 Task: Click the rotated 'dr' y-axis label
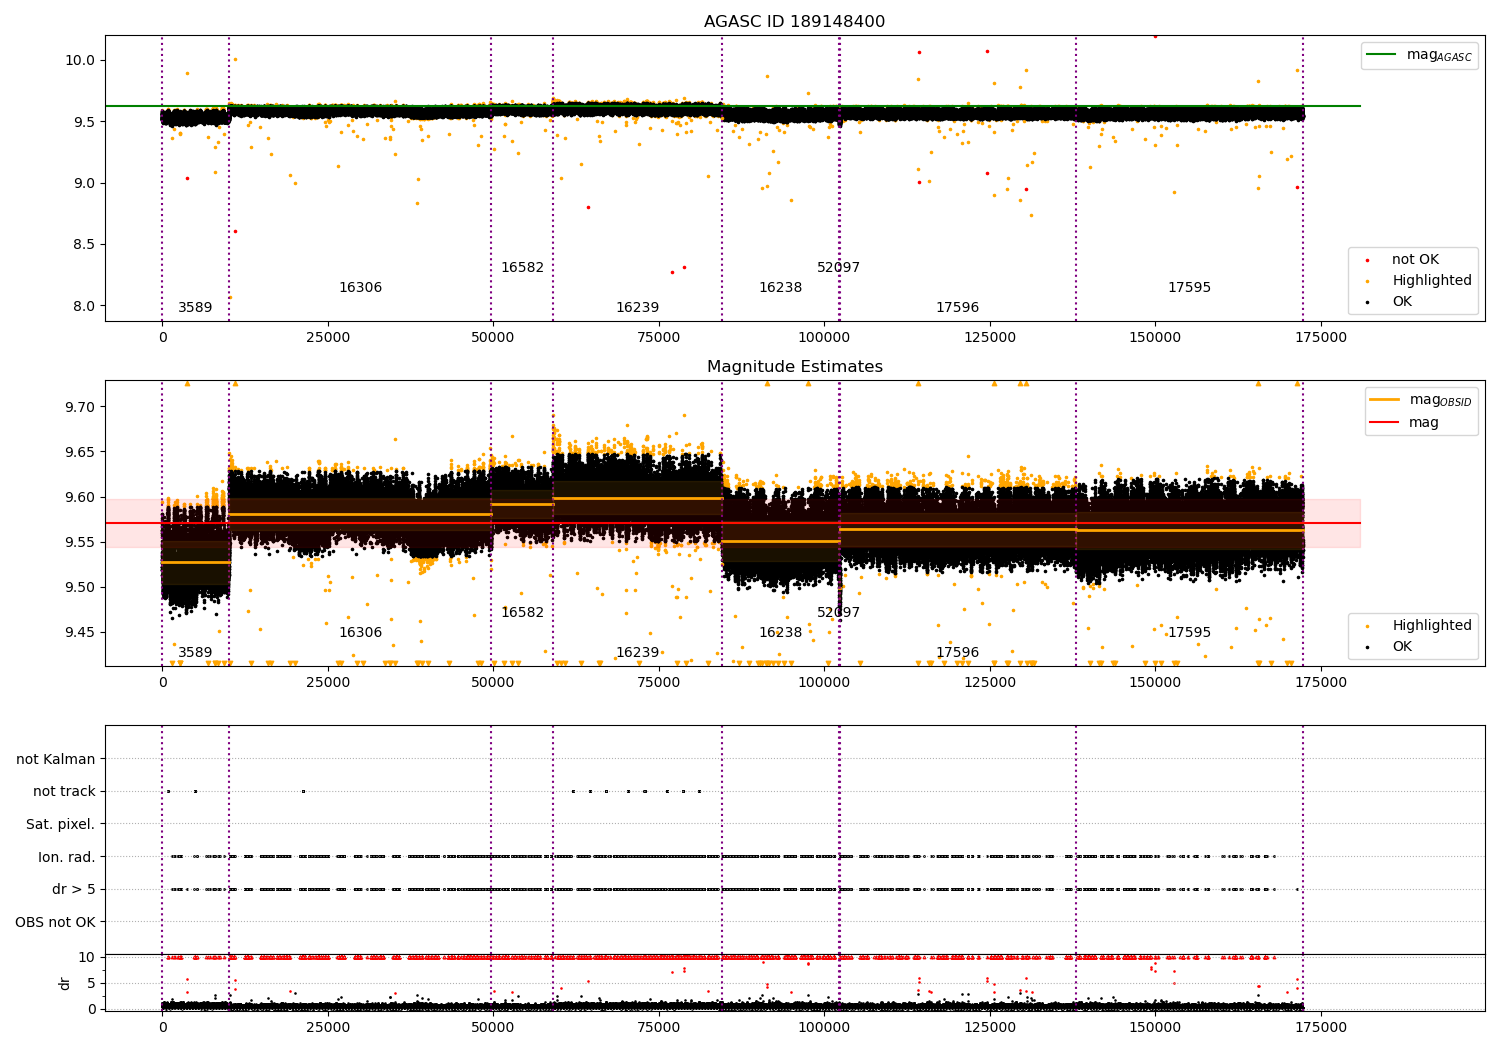65,983
